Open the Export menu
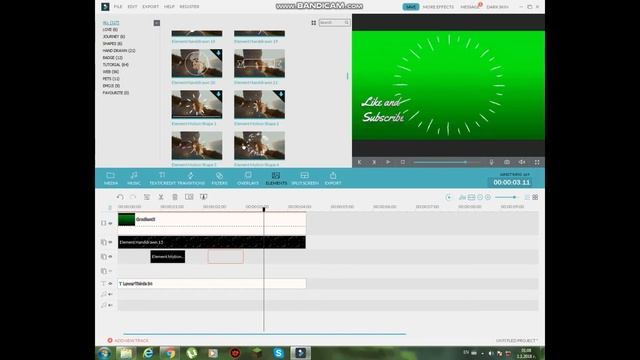640x360 pixels. tap(151, 7)
